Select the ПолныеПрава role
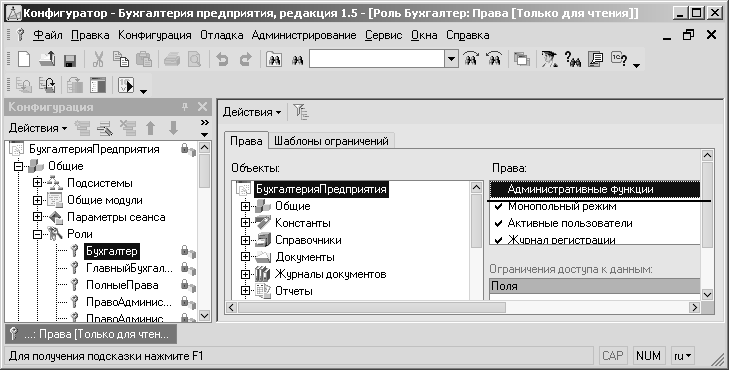This screenshot has height=370, width=729. (122, 285)
